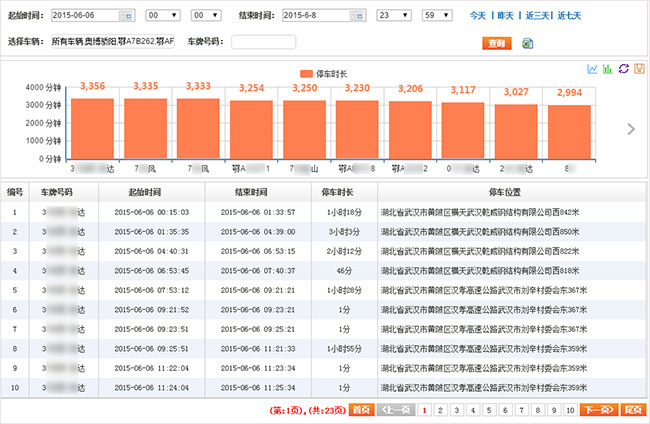Image resolution: width=650 pixels, height=424 pixels.
Task: Go to previous page 上一页
Action: 395,410
